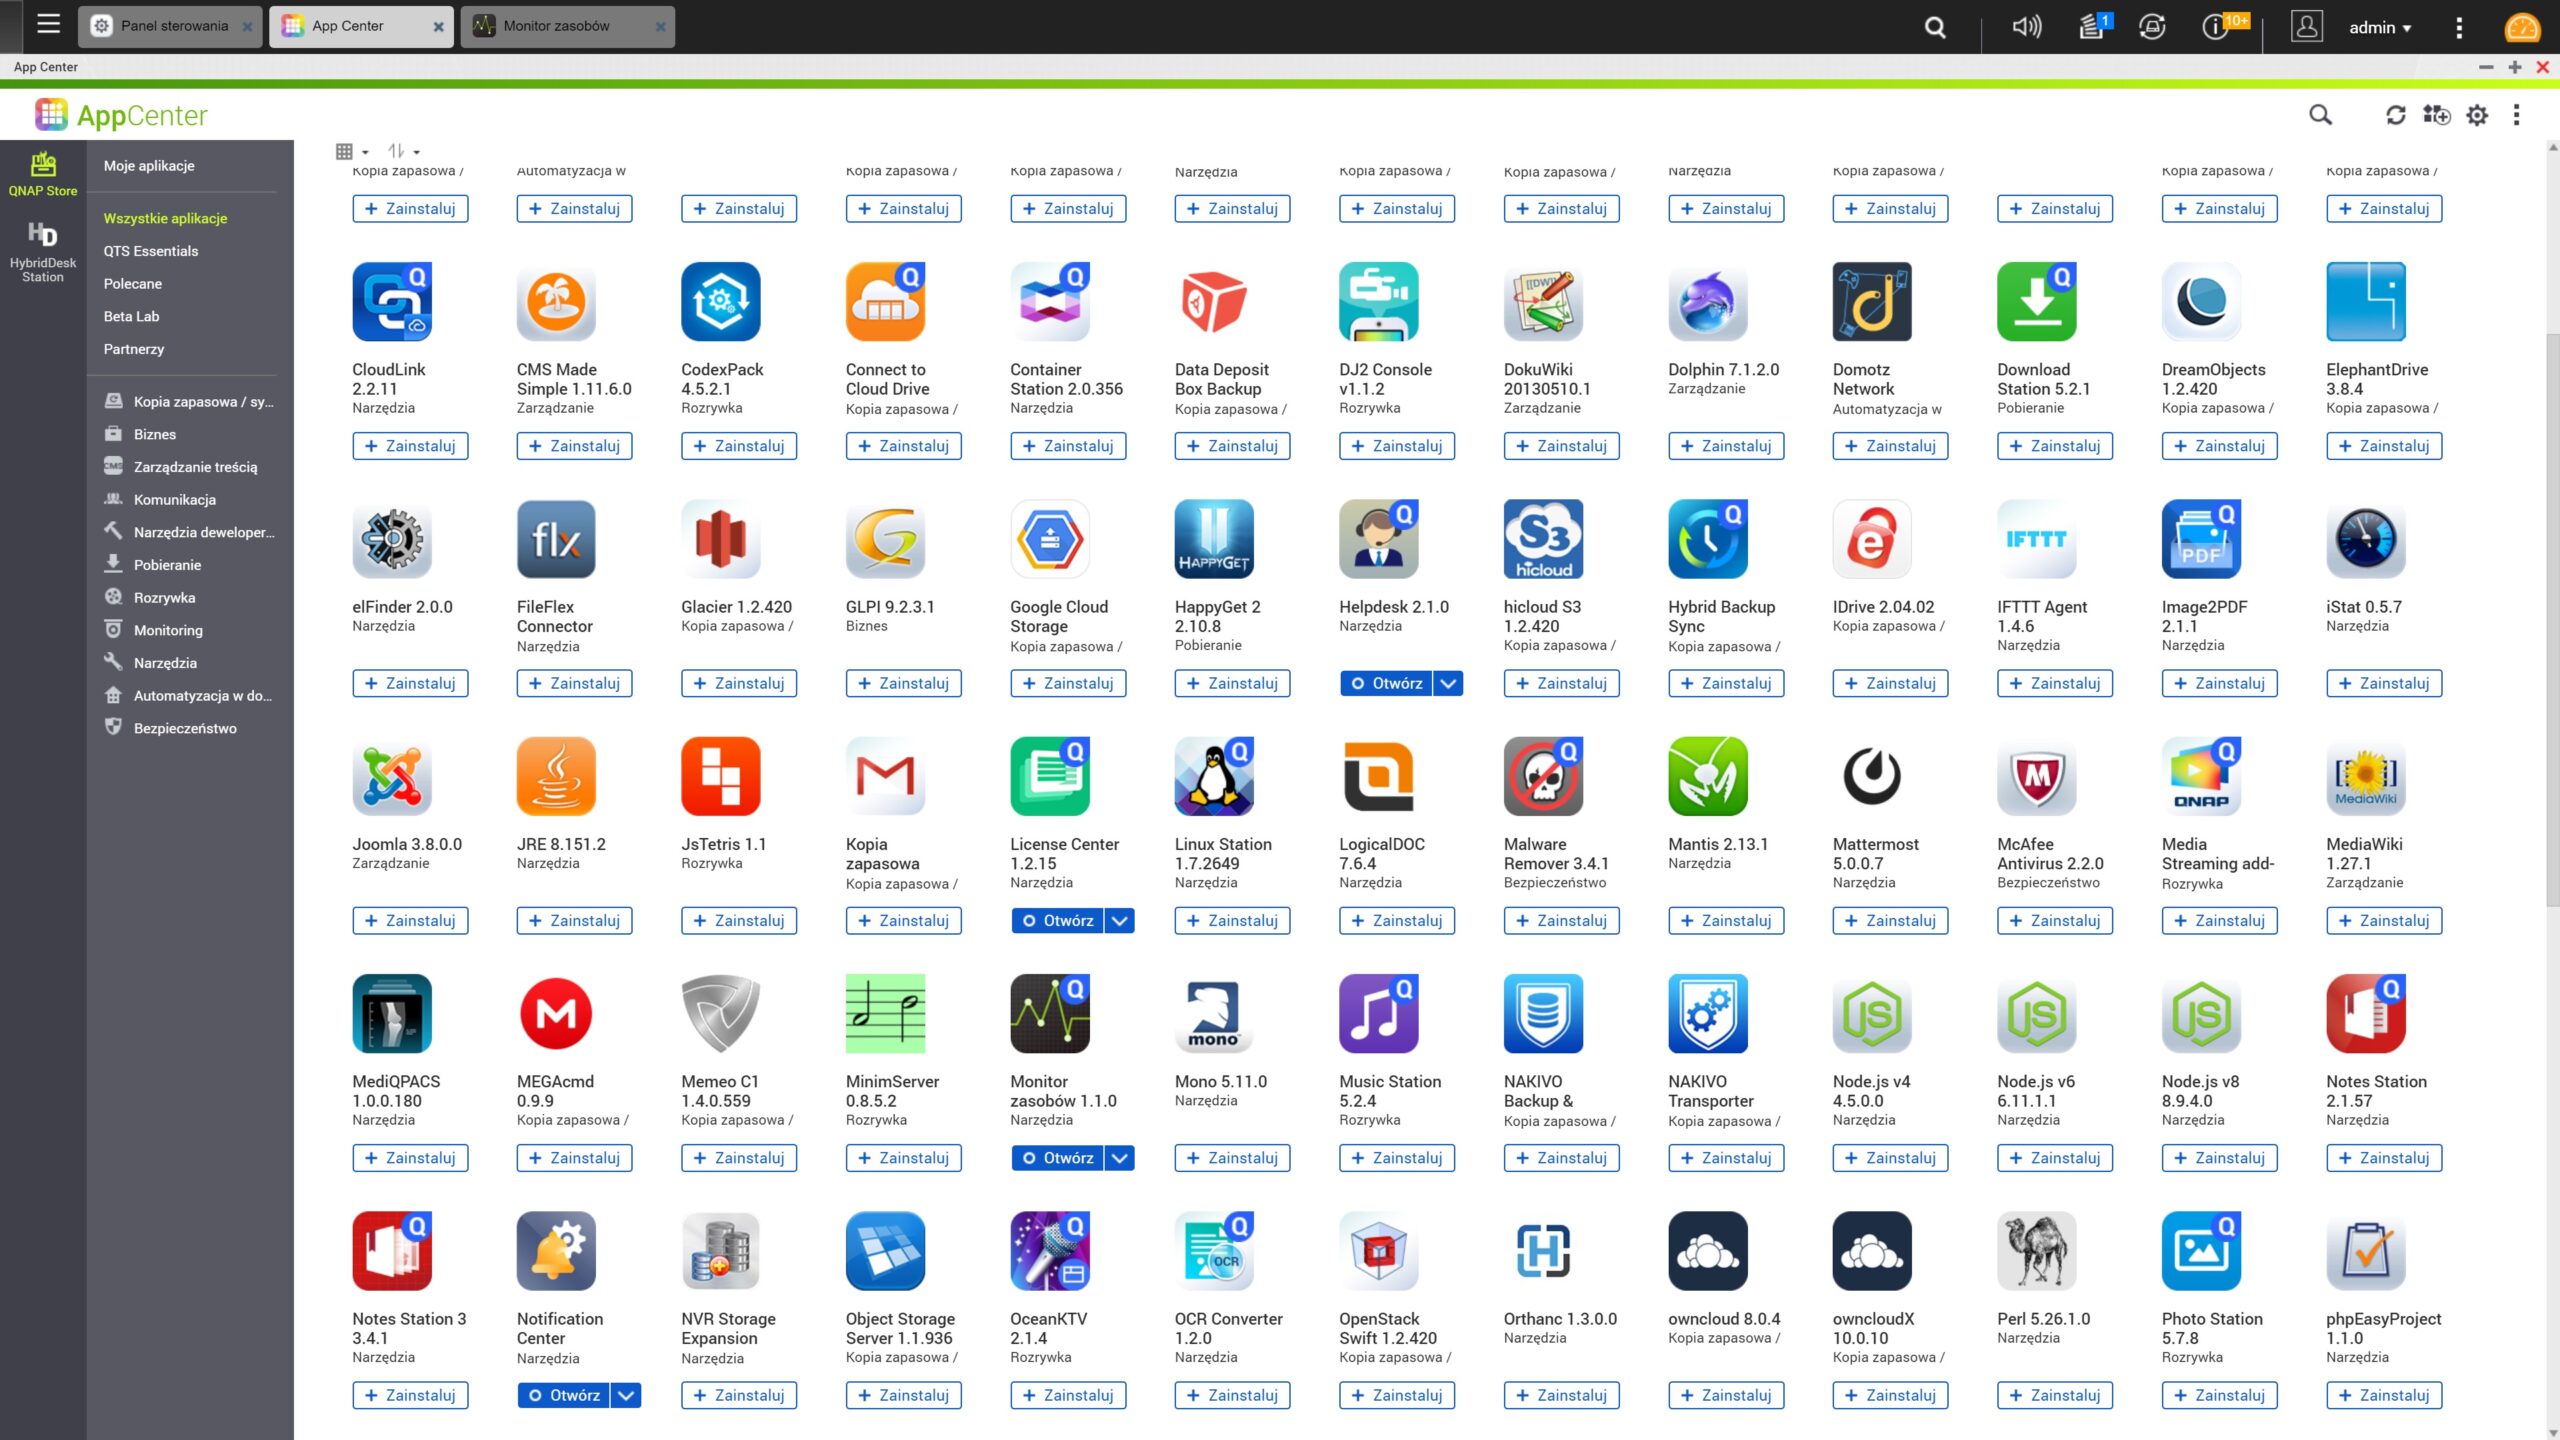Expand Notification Center Otwórz dropdown arrow

point(626,1395)
